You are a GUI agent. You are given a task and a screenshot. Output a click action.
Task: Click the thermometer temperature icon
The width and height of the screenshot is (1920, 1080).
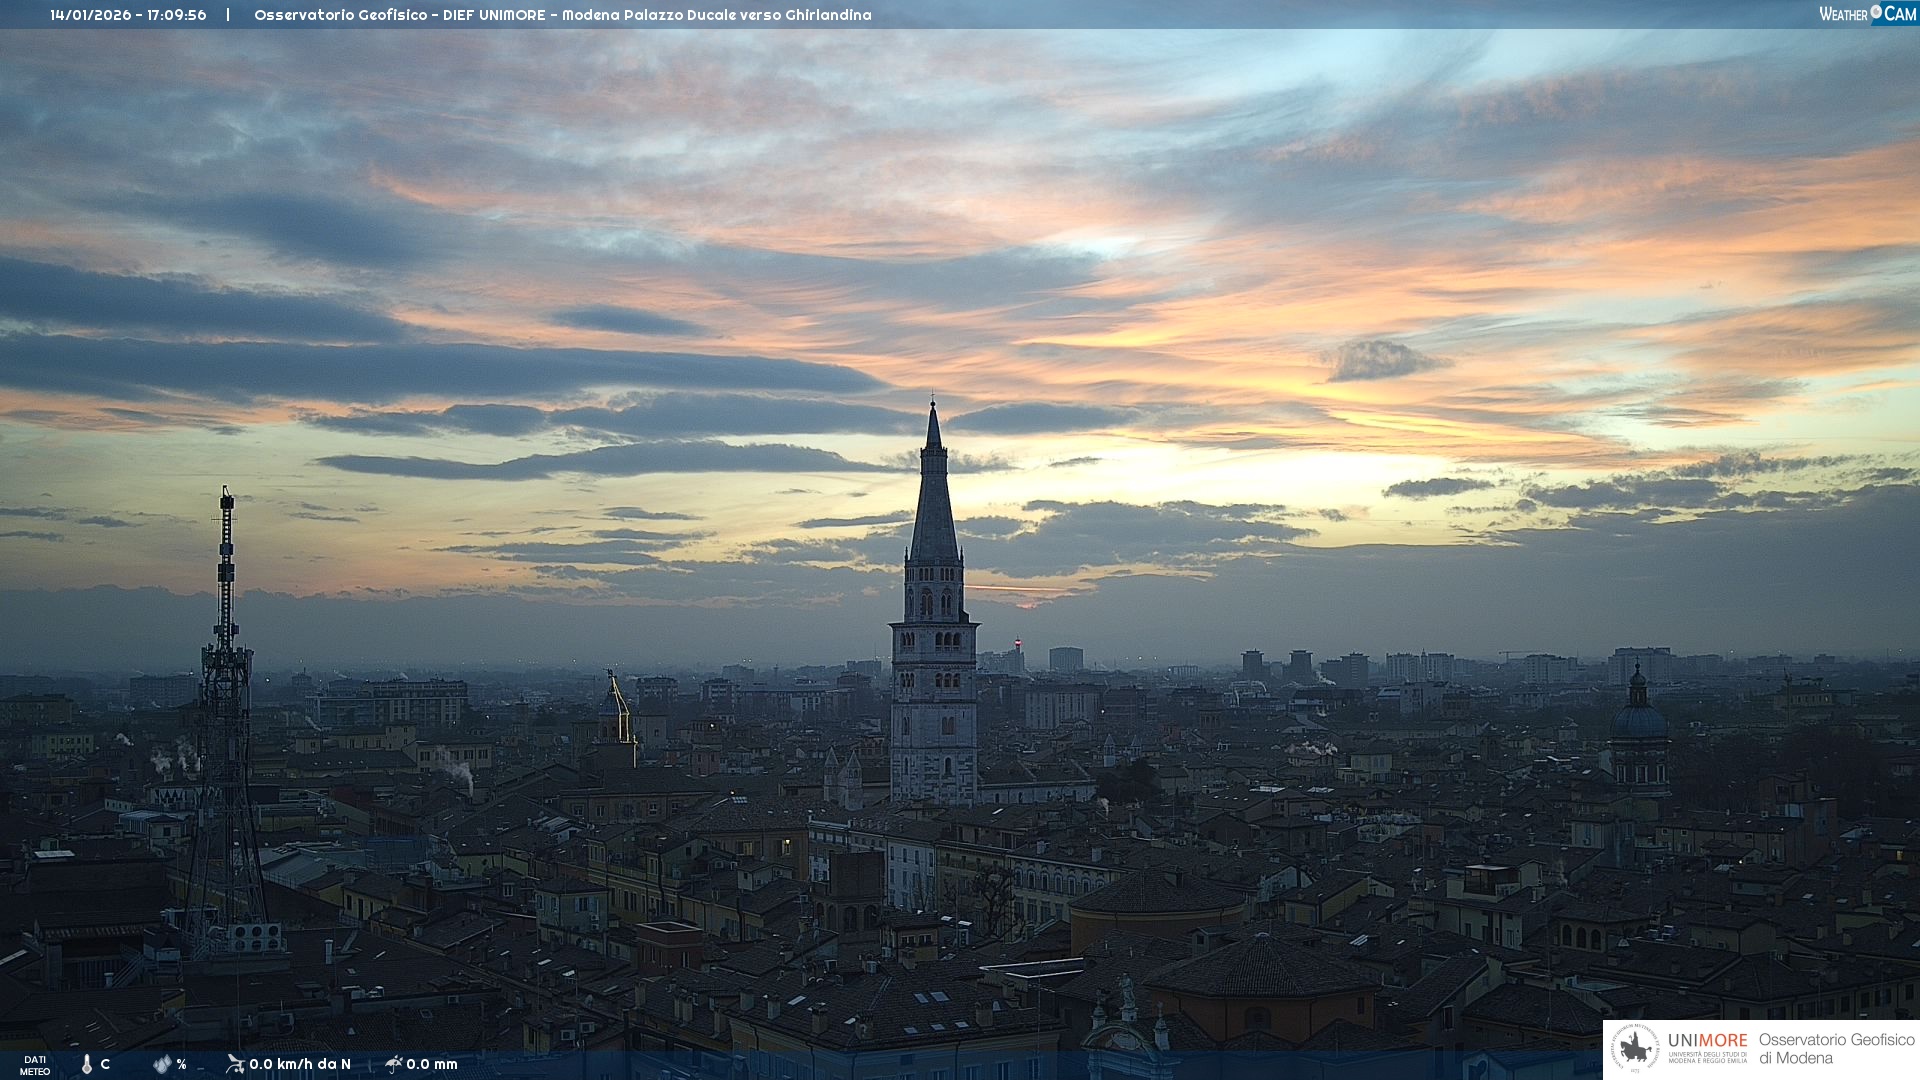click(x=87, y=1064)
